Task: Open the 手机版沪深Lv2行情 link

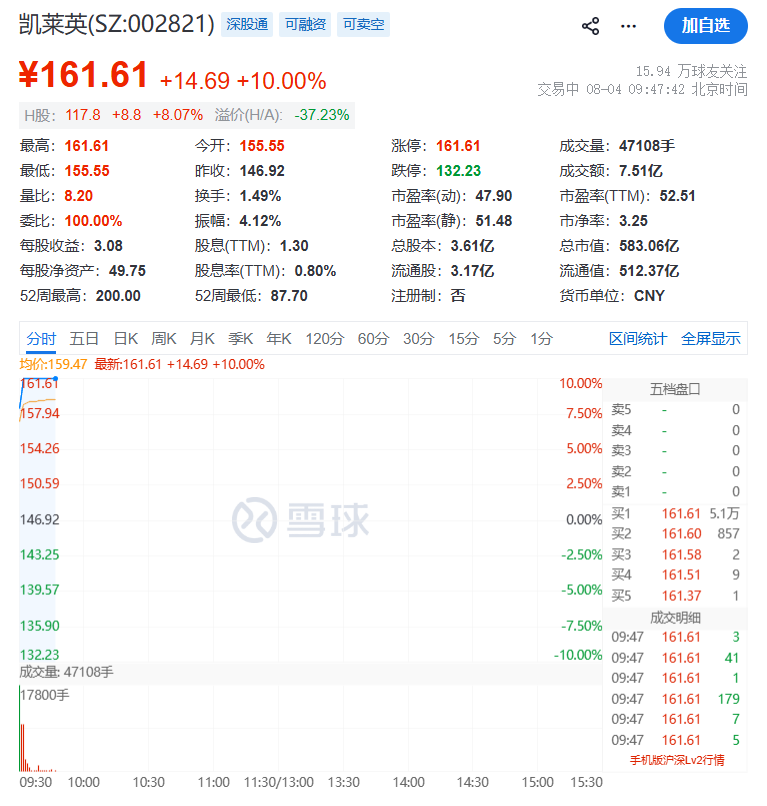Action: [677, 760]
